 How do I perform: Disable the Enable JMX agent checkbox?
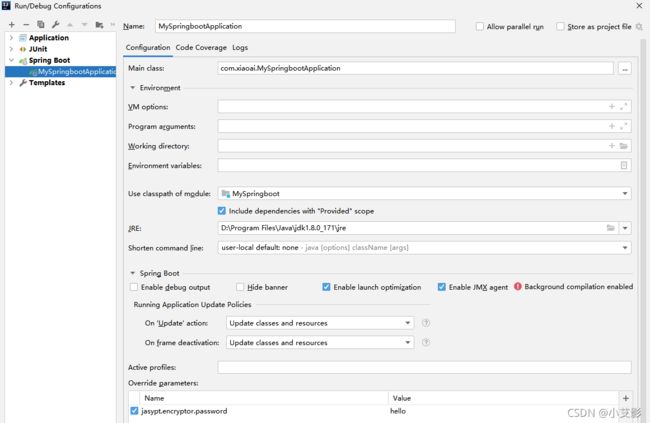[441, 287]
